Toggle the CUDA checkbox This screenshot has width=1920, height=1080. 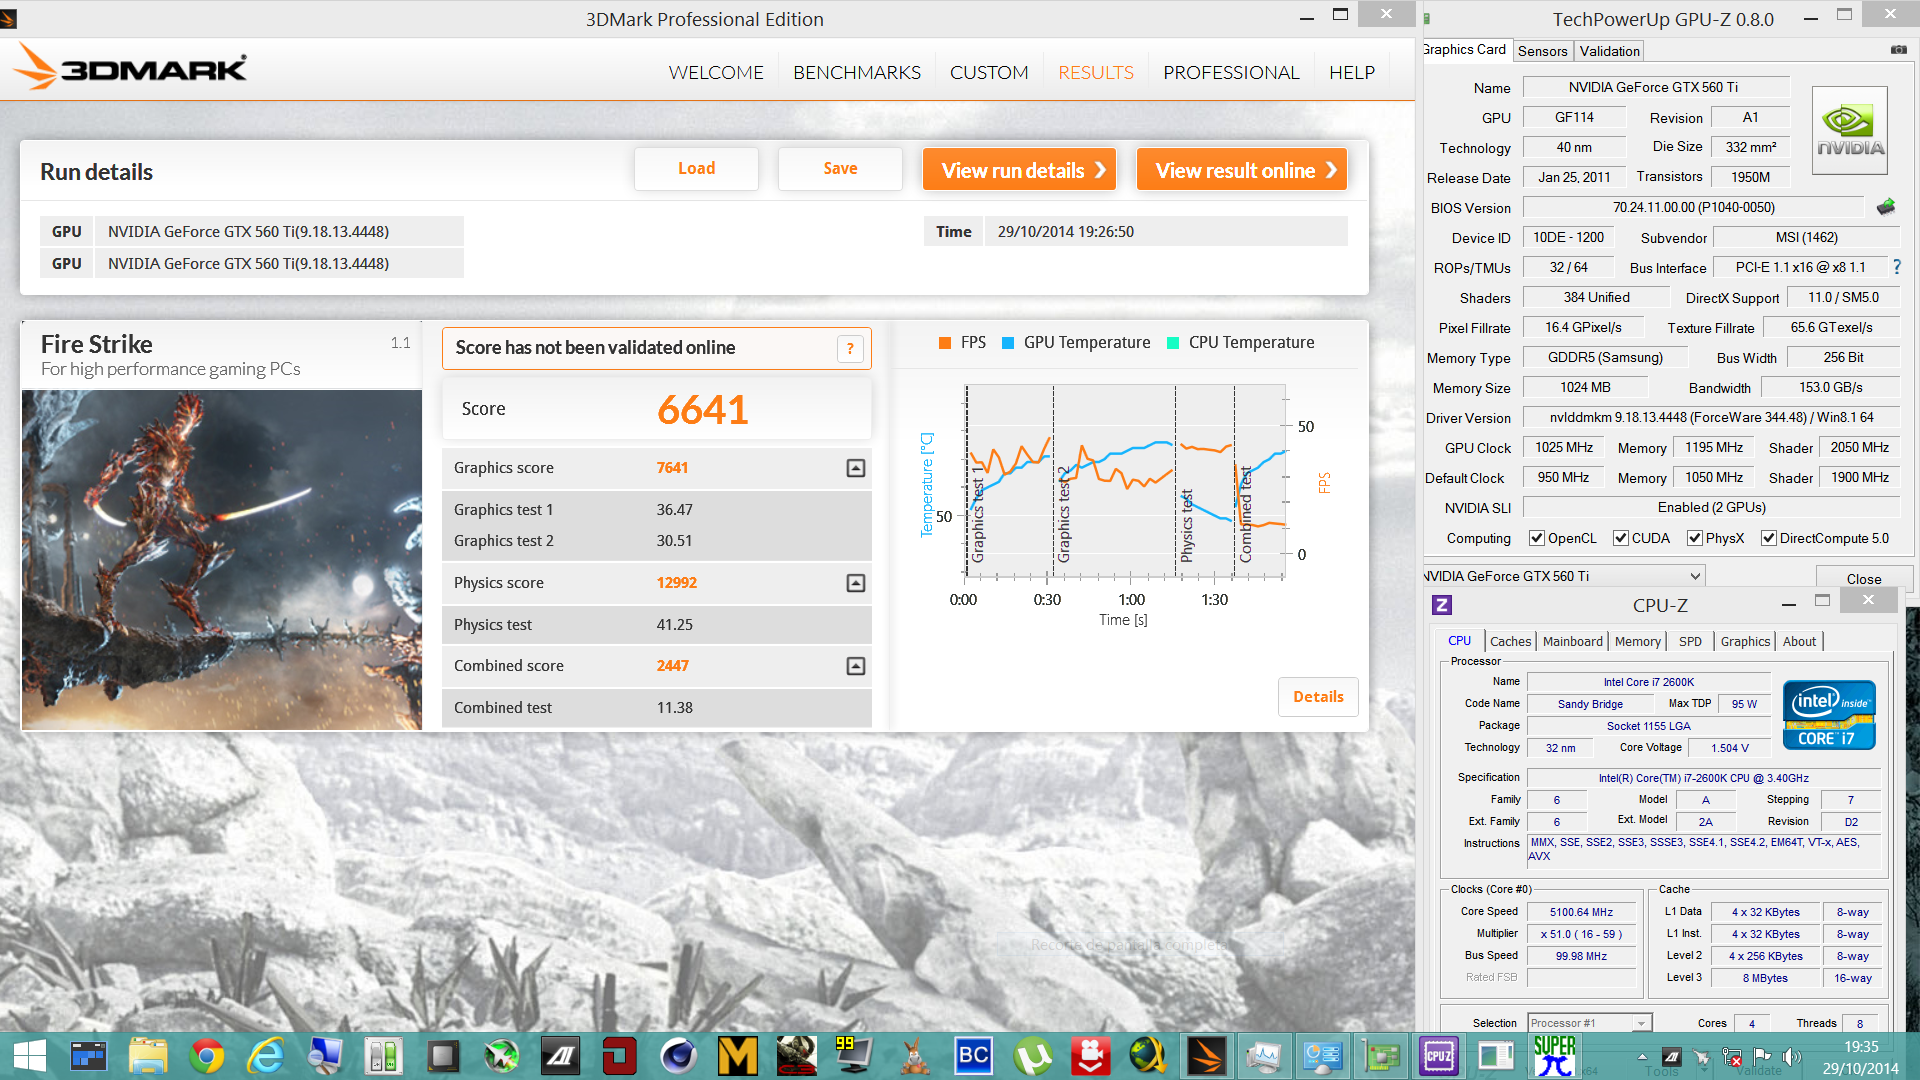pyautogui.click(x=1621, y=538)
